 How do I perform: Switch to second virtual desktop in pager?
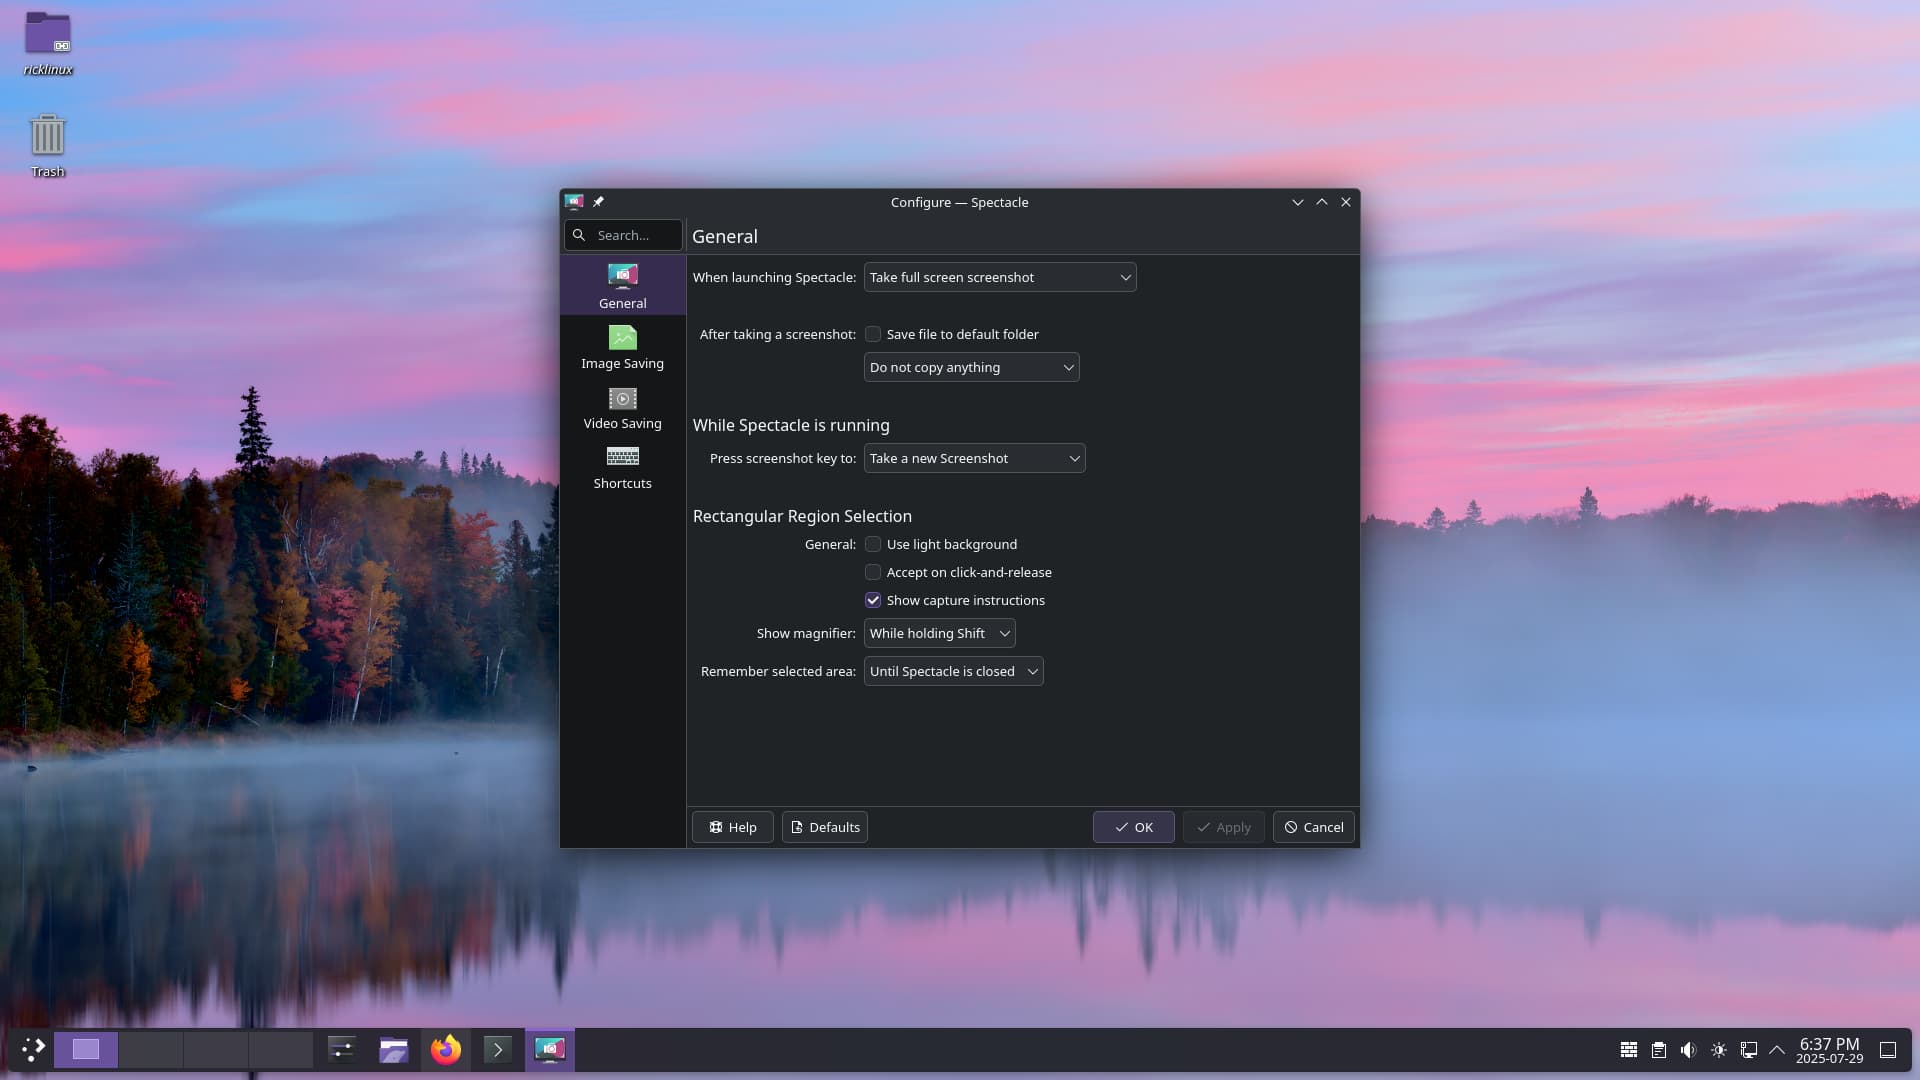(151, 1049)
